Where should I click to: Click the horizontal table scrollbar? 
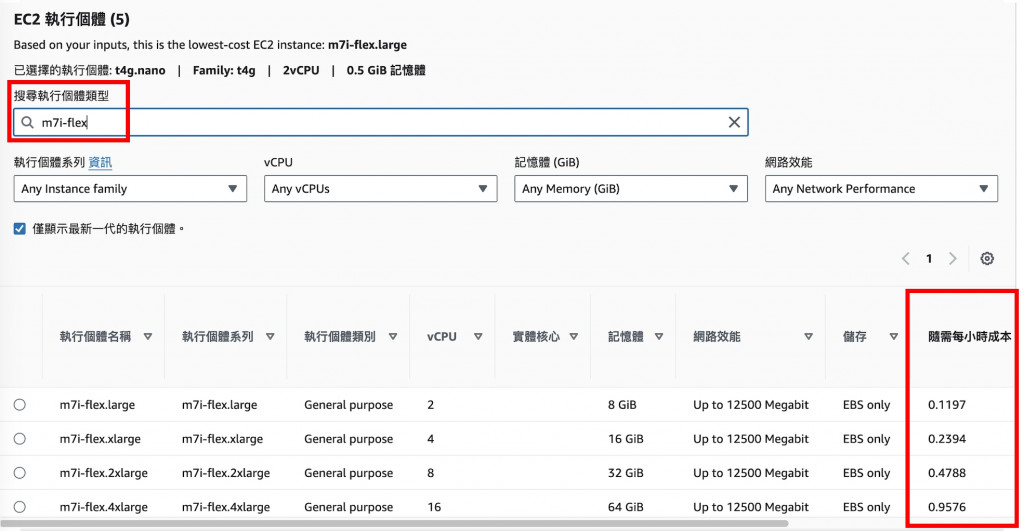[x=400, y=523]
